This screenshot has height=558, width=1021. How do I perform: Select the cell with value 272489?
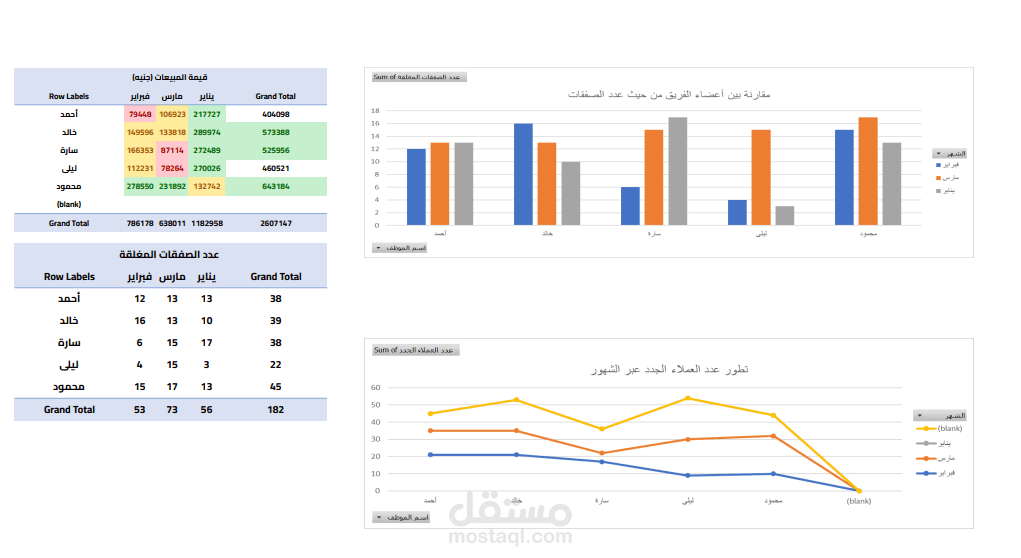(207, 150)
